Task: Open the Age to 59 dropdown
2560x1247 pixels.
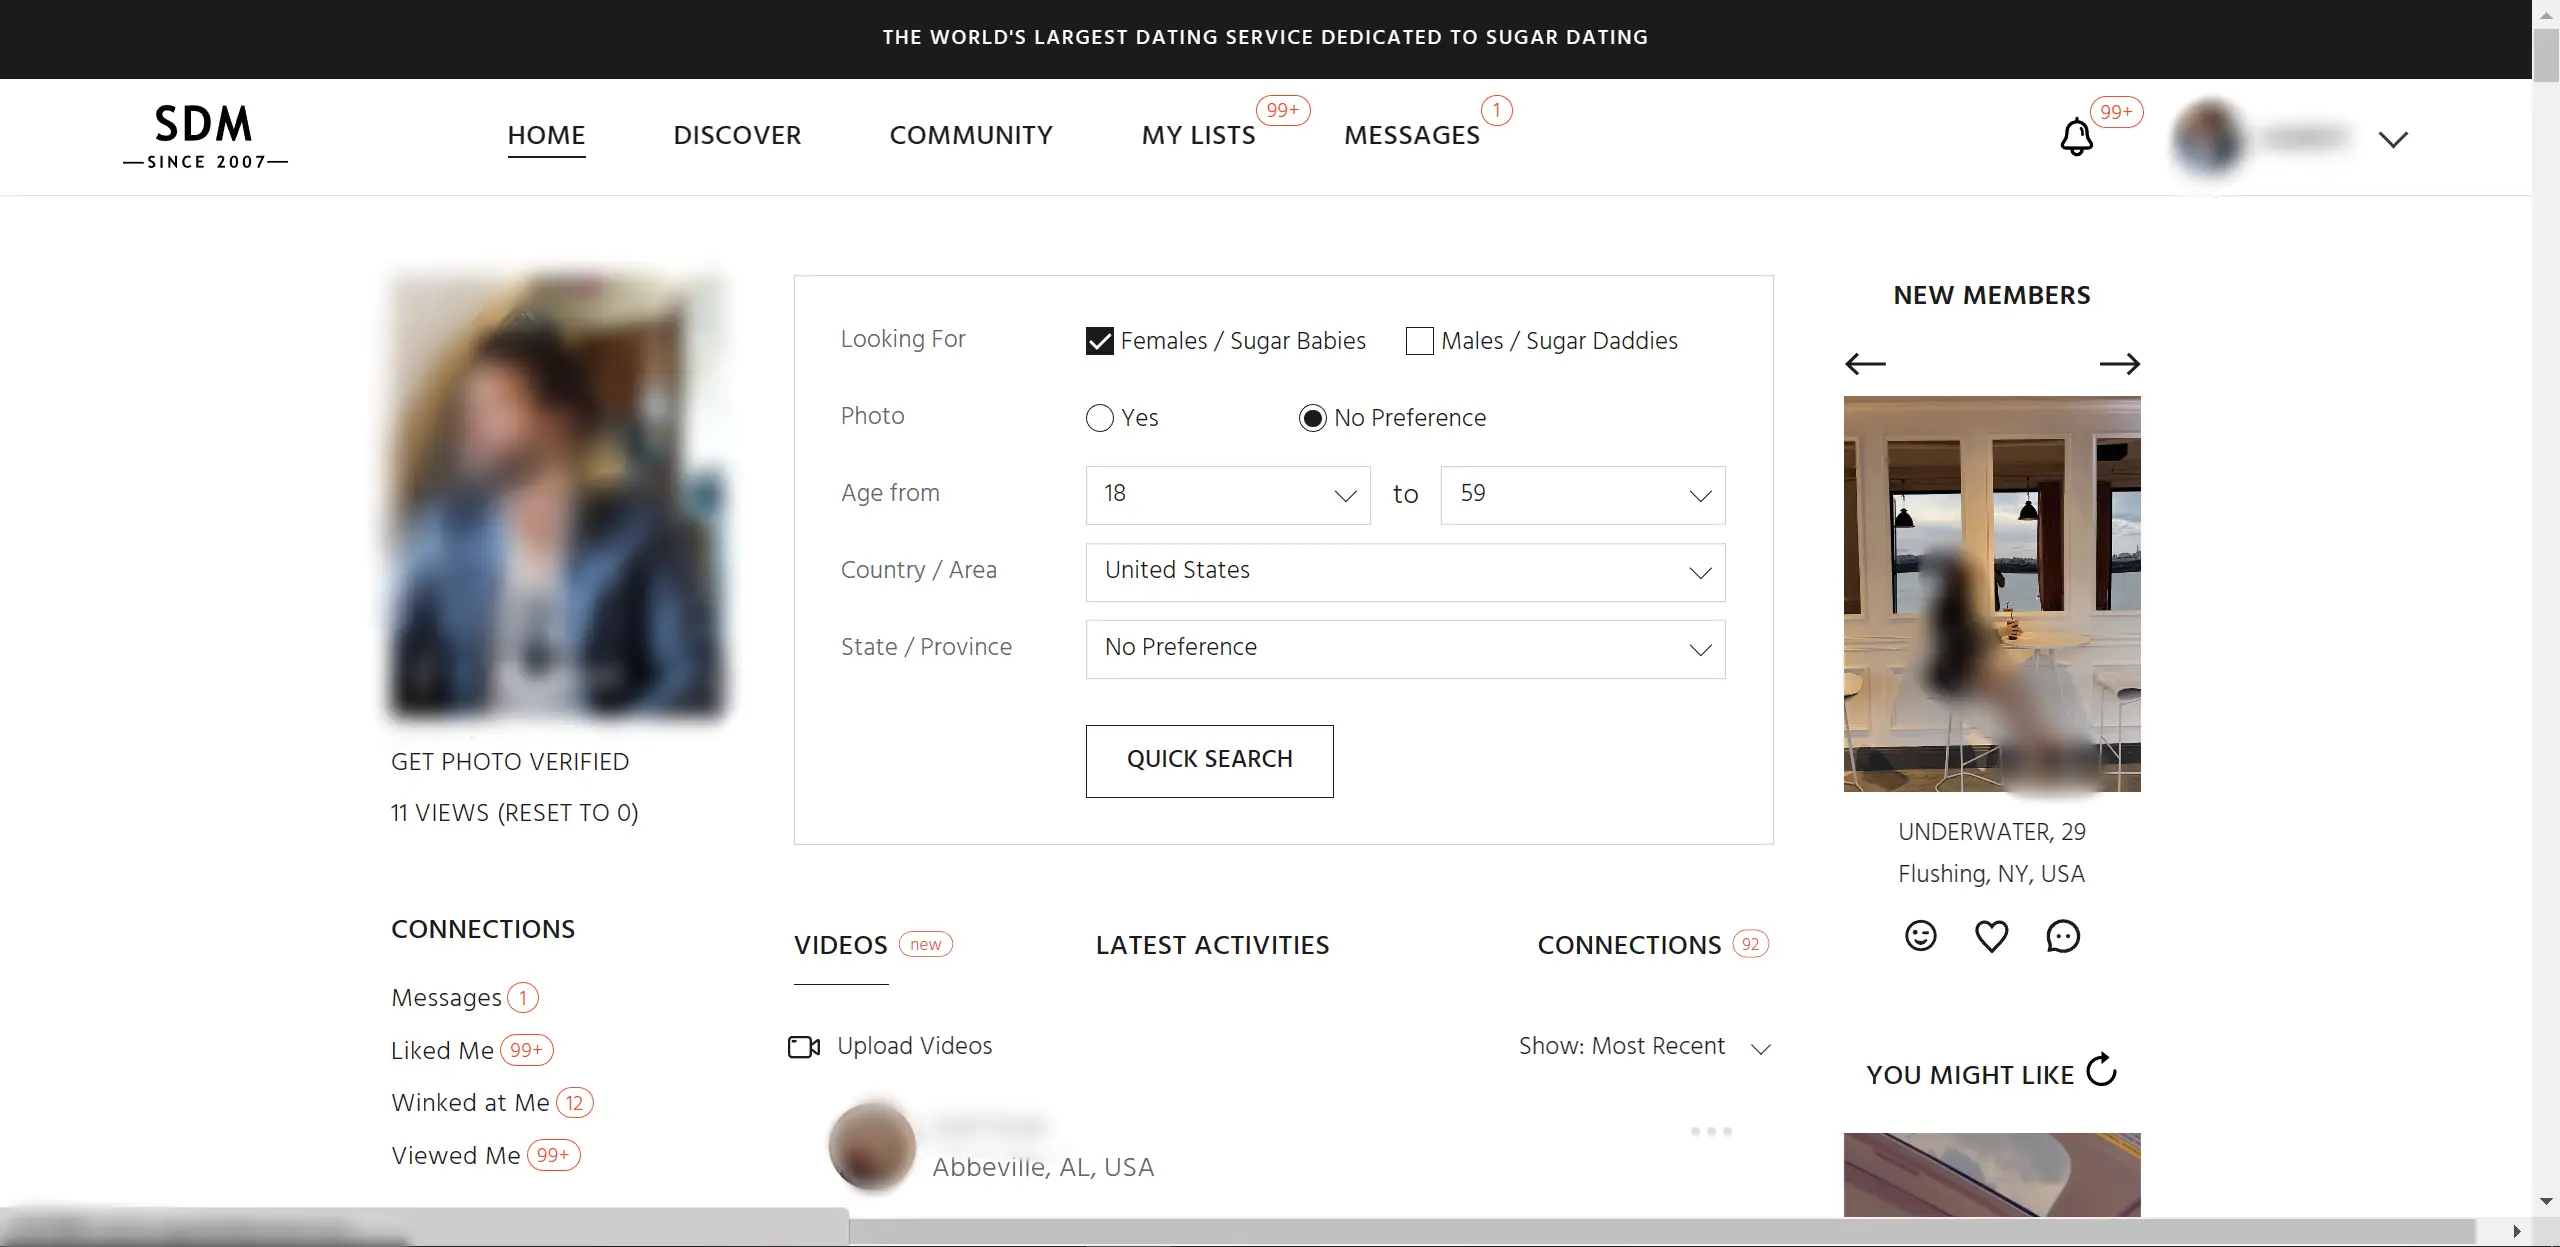Action: (x=1582, y=495)
